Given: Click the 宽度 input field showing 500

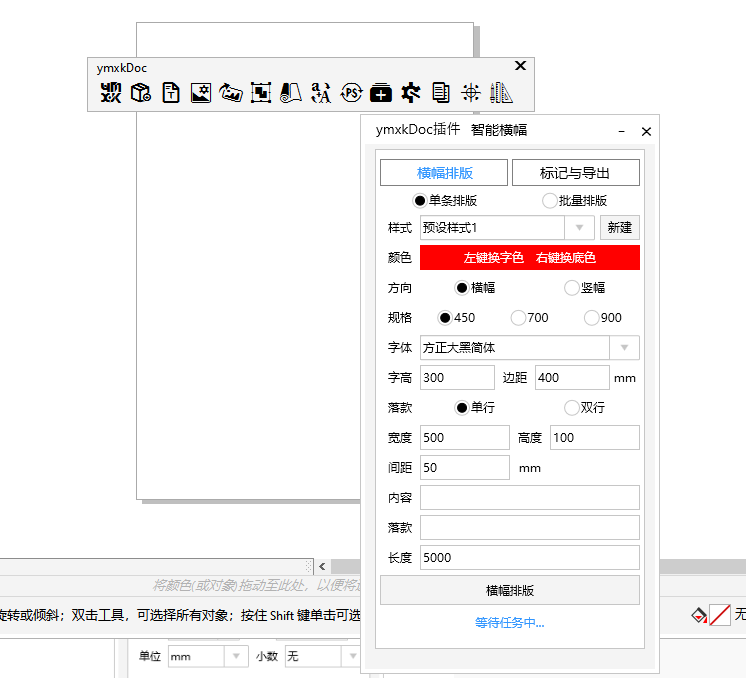Looking at the screenshot, I should pyautogui.click(x=465, y=438).
